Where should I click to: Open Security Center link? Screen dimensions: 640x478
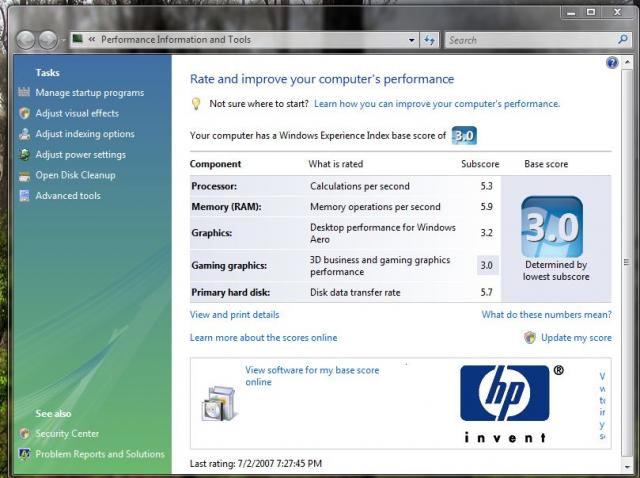pyautogui.click(x=67, y=434)
